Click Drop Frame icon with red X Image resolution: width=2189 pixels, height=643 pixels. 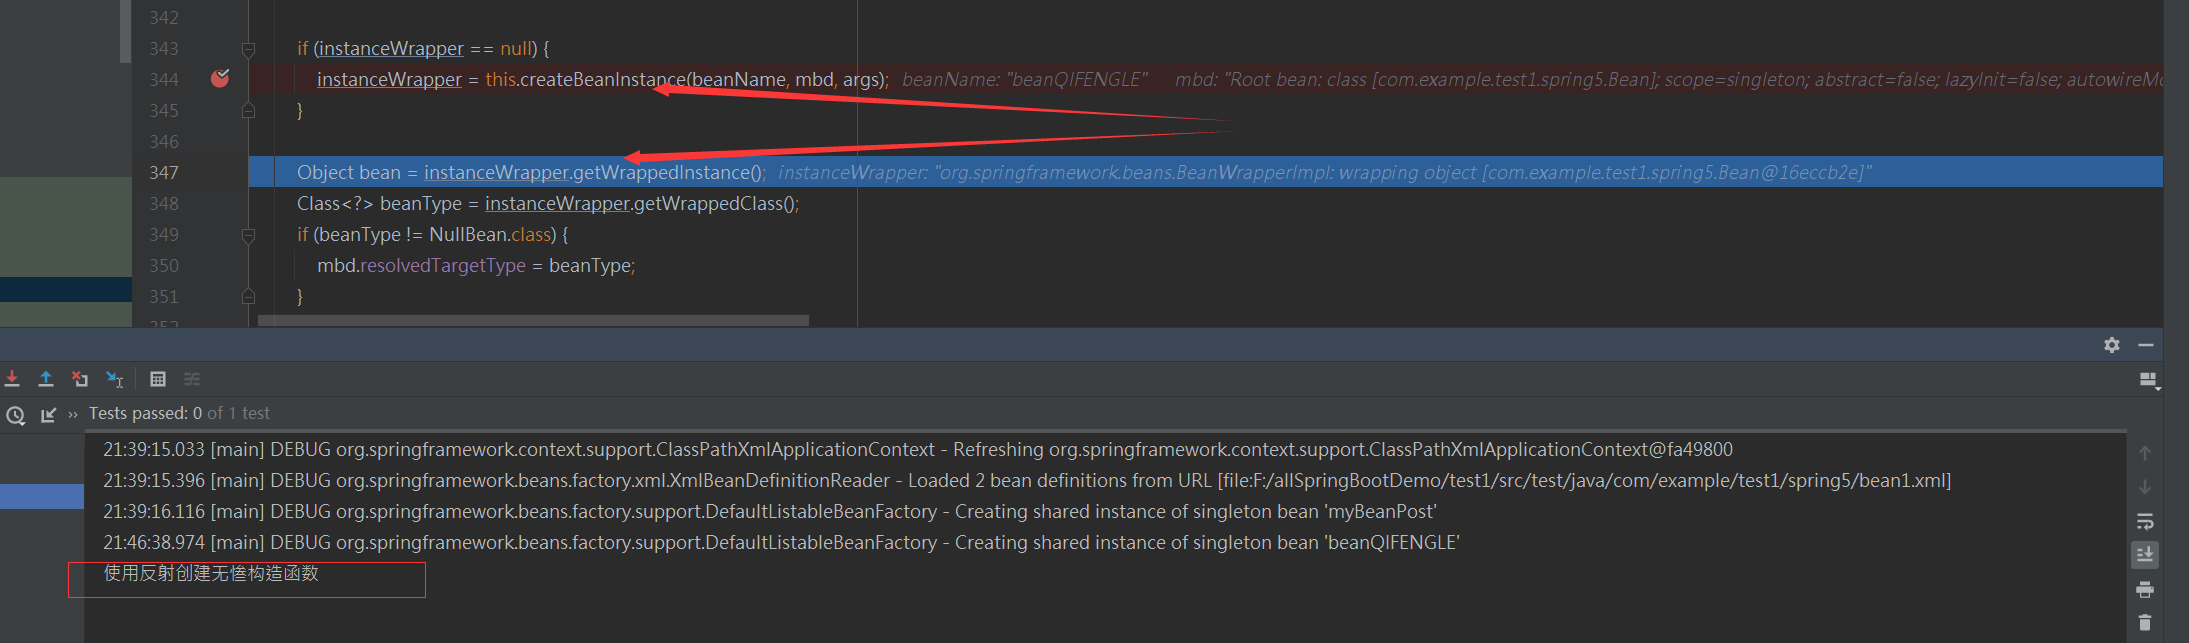click(80, 379)
